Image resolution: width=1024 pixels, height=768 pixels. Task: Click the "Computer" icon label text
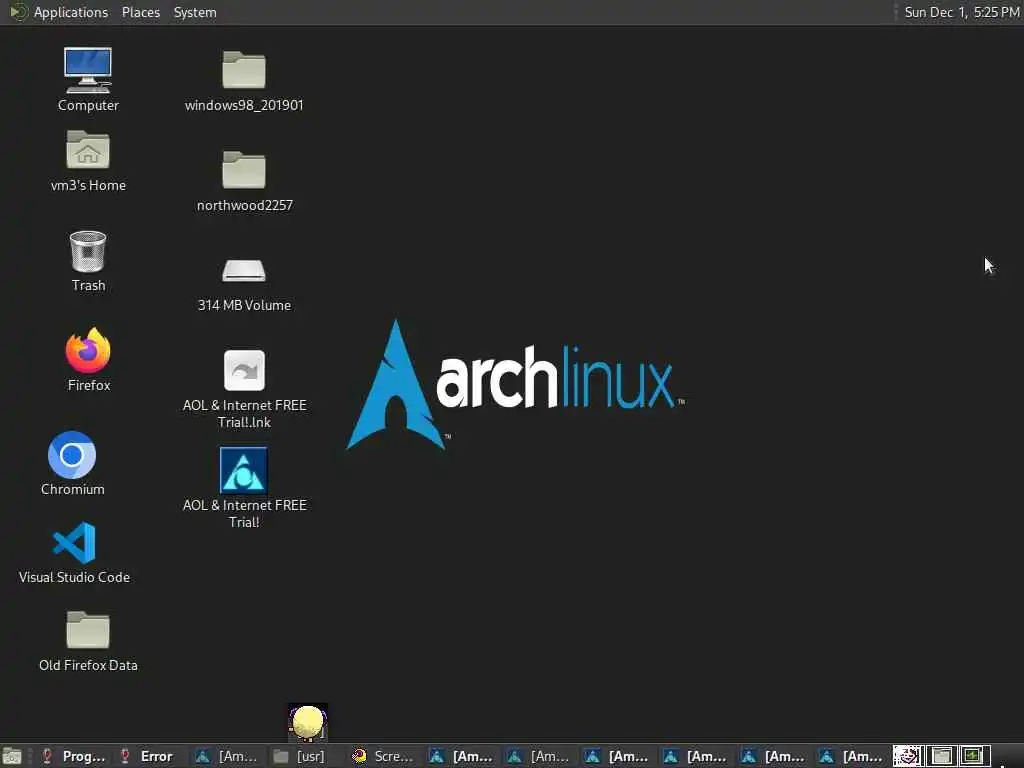(x=88, y=105)
